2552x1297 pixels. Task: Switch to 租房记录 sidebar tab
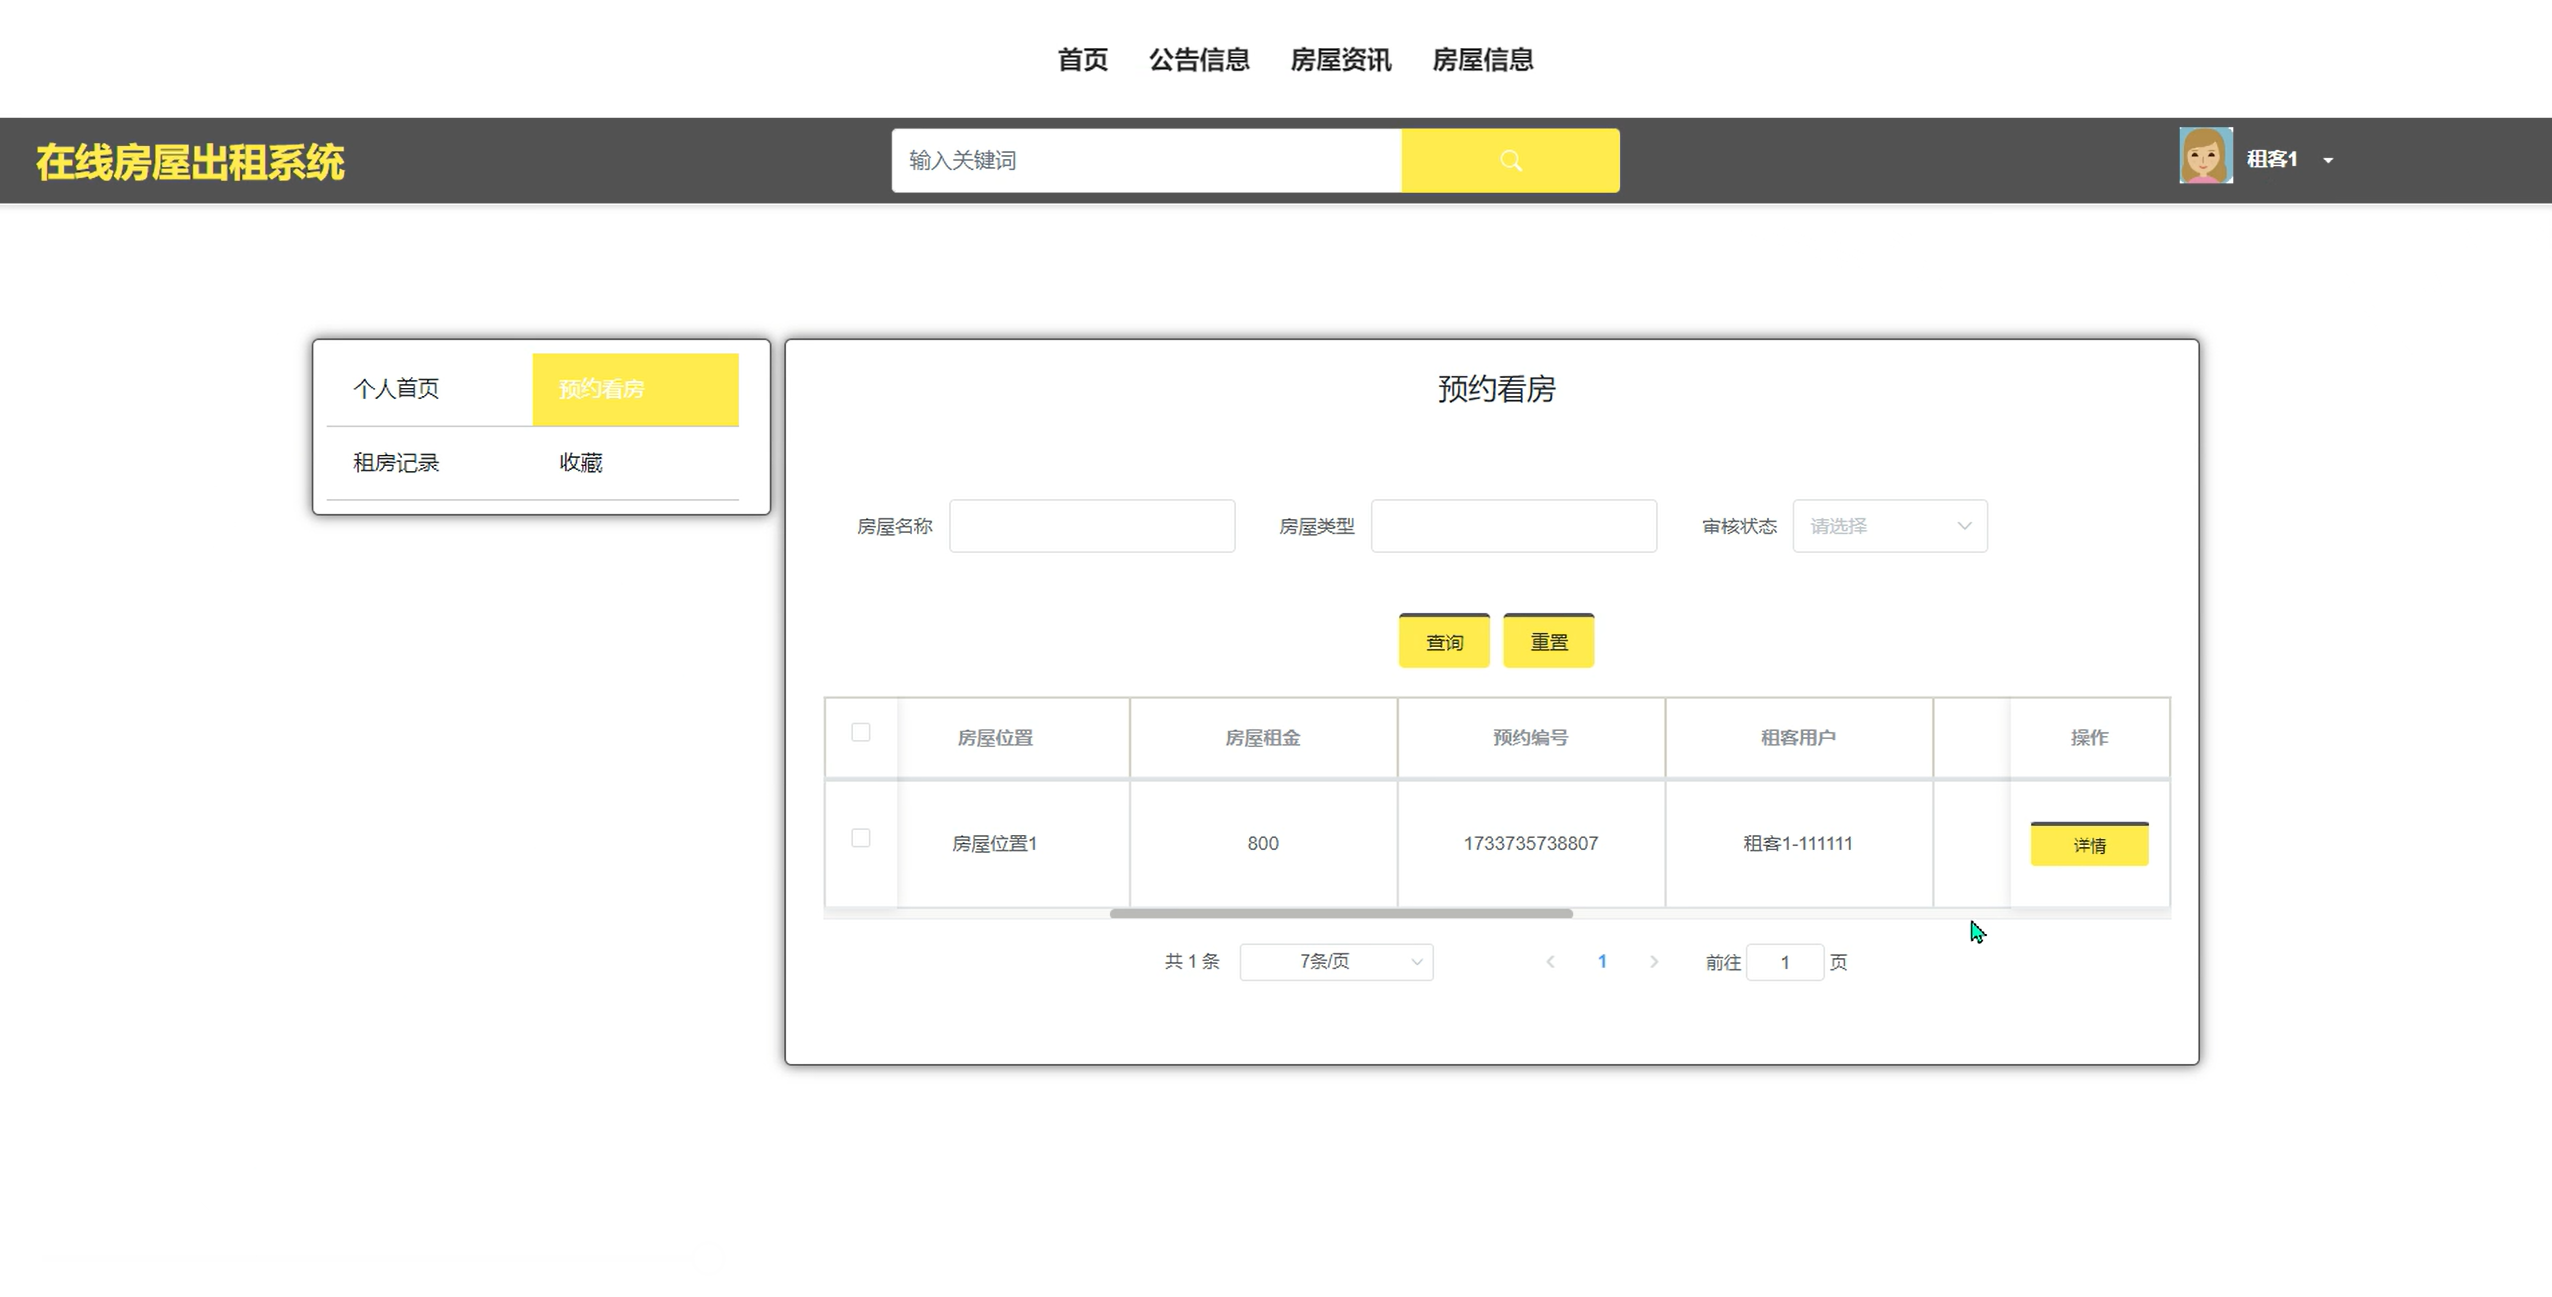click(x=396, y=462)
